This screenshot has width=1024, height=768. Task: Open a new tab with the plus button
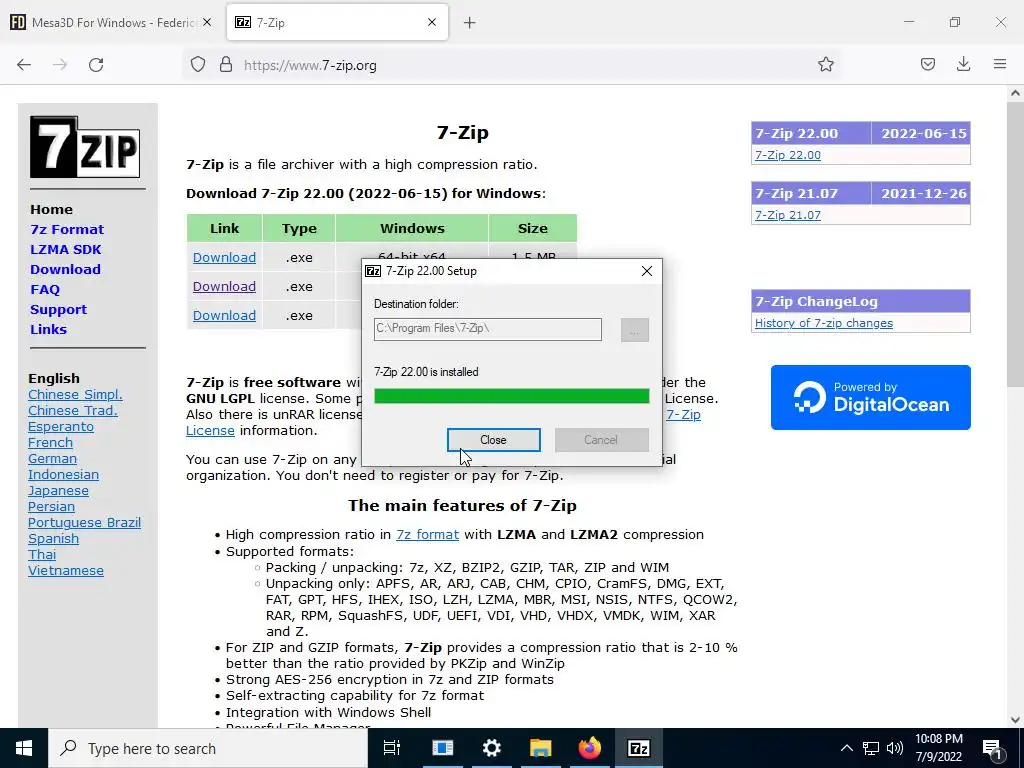(470, 23)
